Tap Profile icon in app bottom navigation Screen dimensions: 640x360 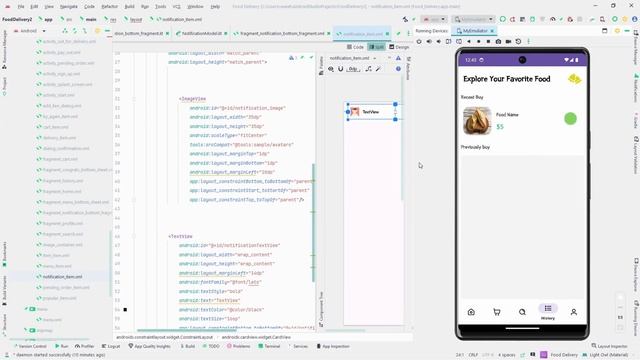[x=573, y=312]
